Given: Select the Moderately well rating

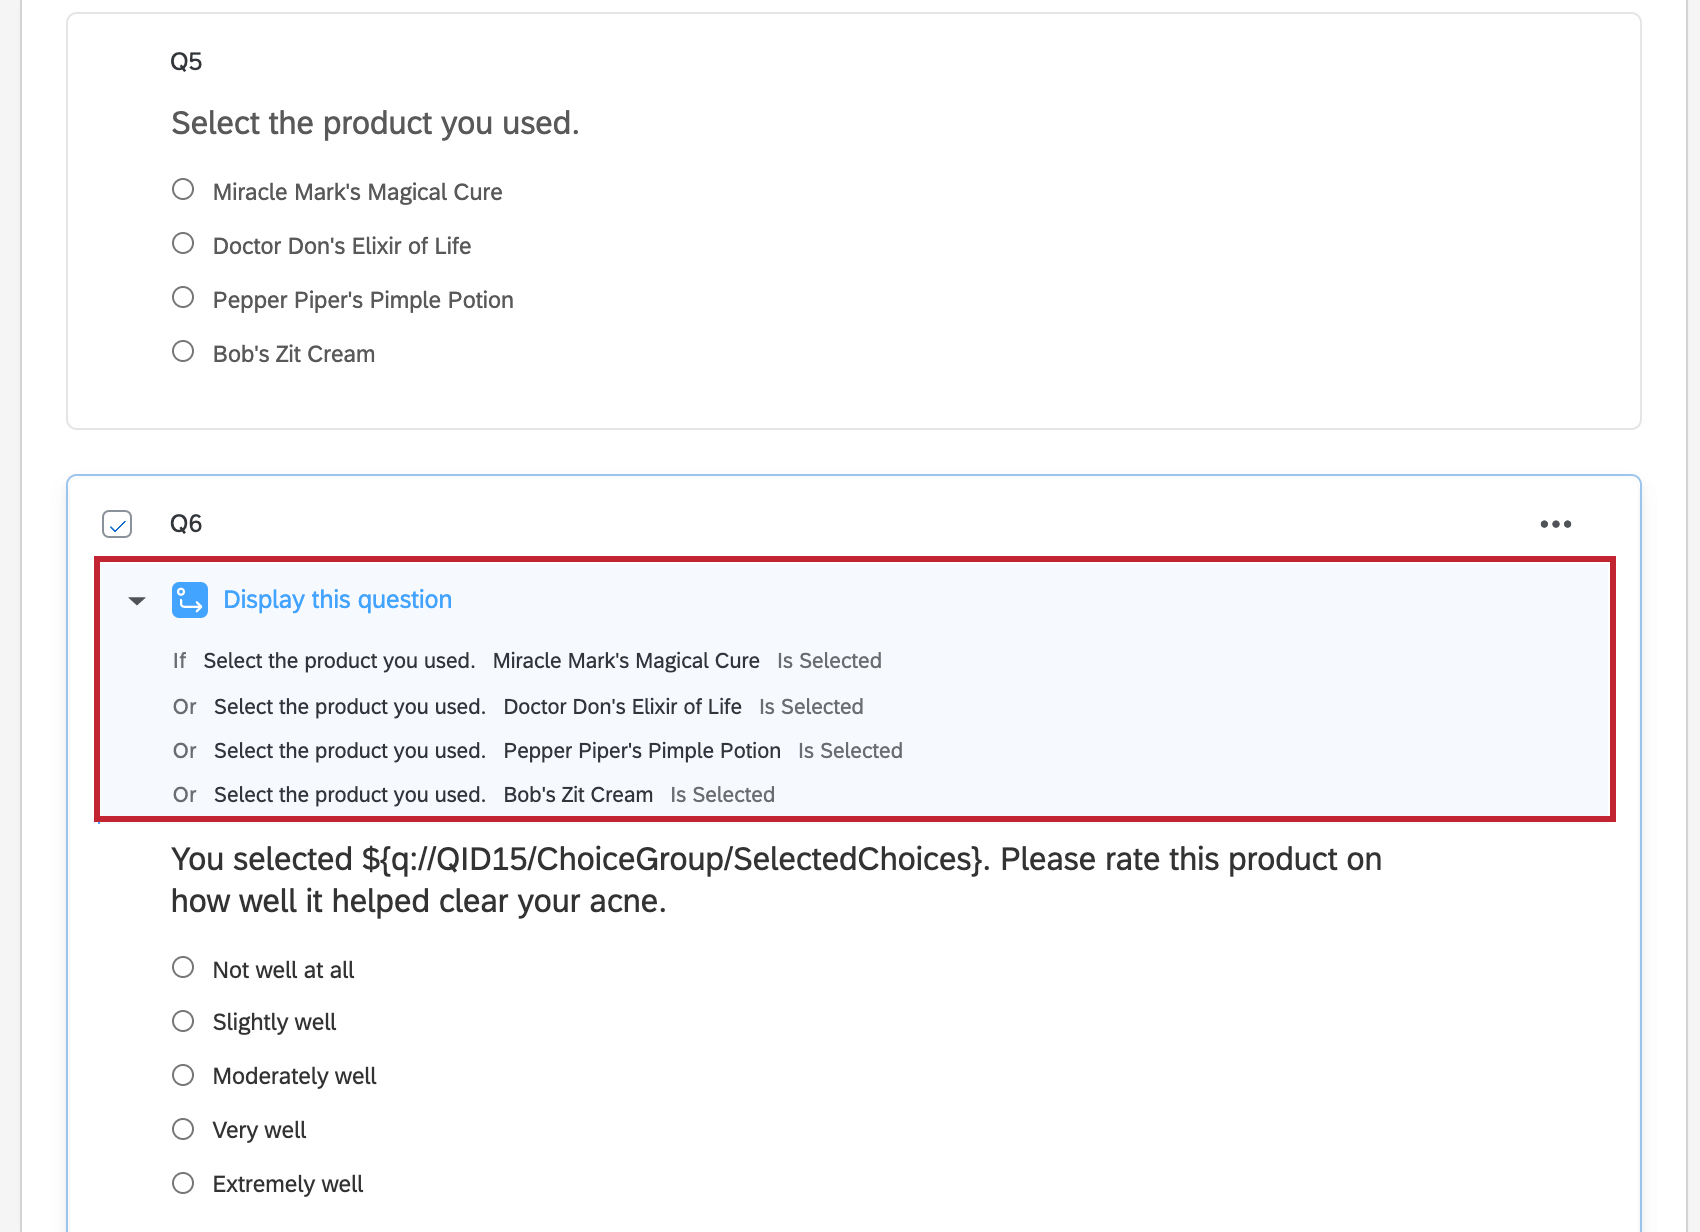Looking at the screenshot, I should (183, 1074).
